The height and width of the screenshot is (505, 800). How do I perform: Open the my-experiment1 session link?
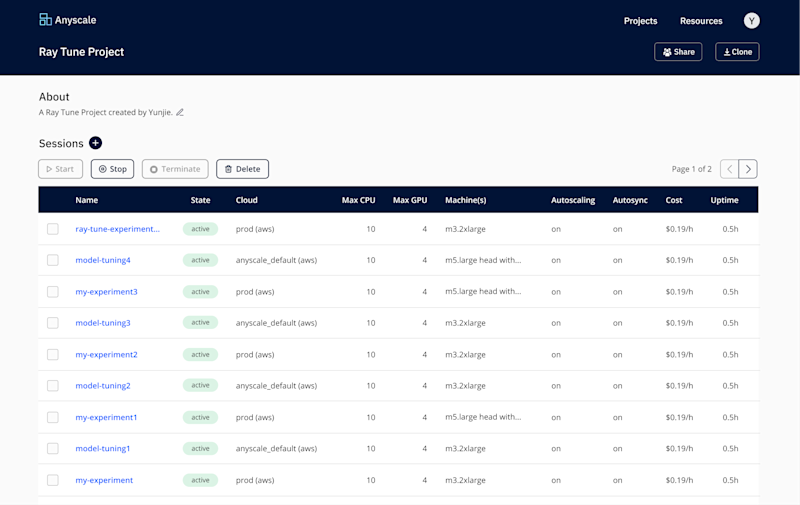coord(106,417)
